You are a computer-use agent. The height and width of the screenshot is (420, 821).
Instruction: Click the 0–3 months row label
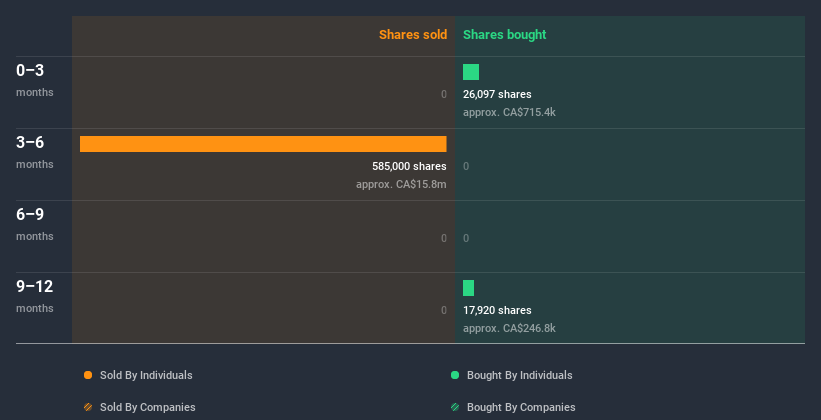point(35,80)
